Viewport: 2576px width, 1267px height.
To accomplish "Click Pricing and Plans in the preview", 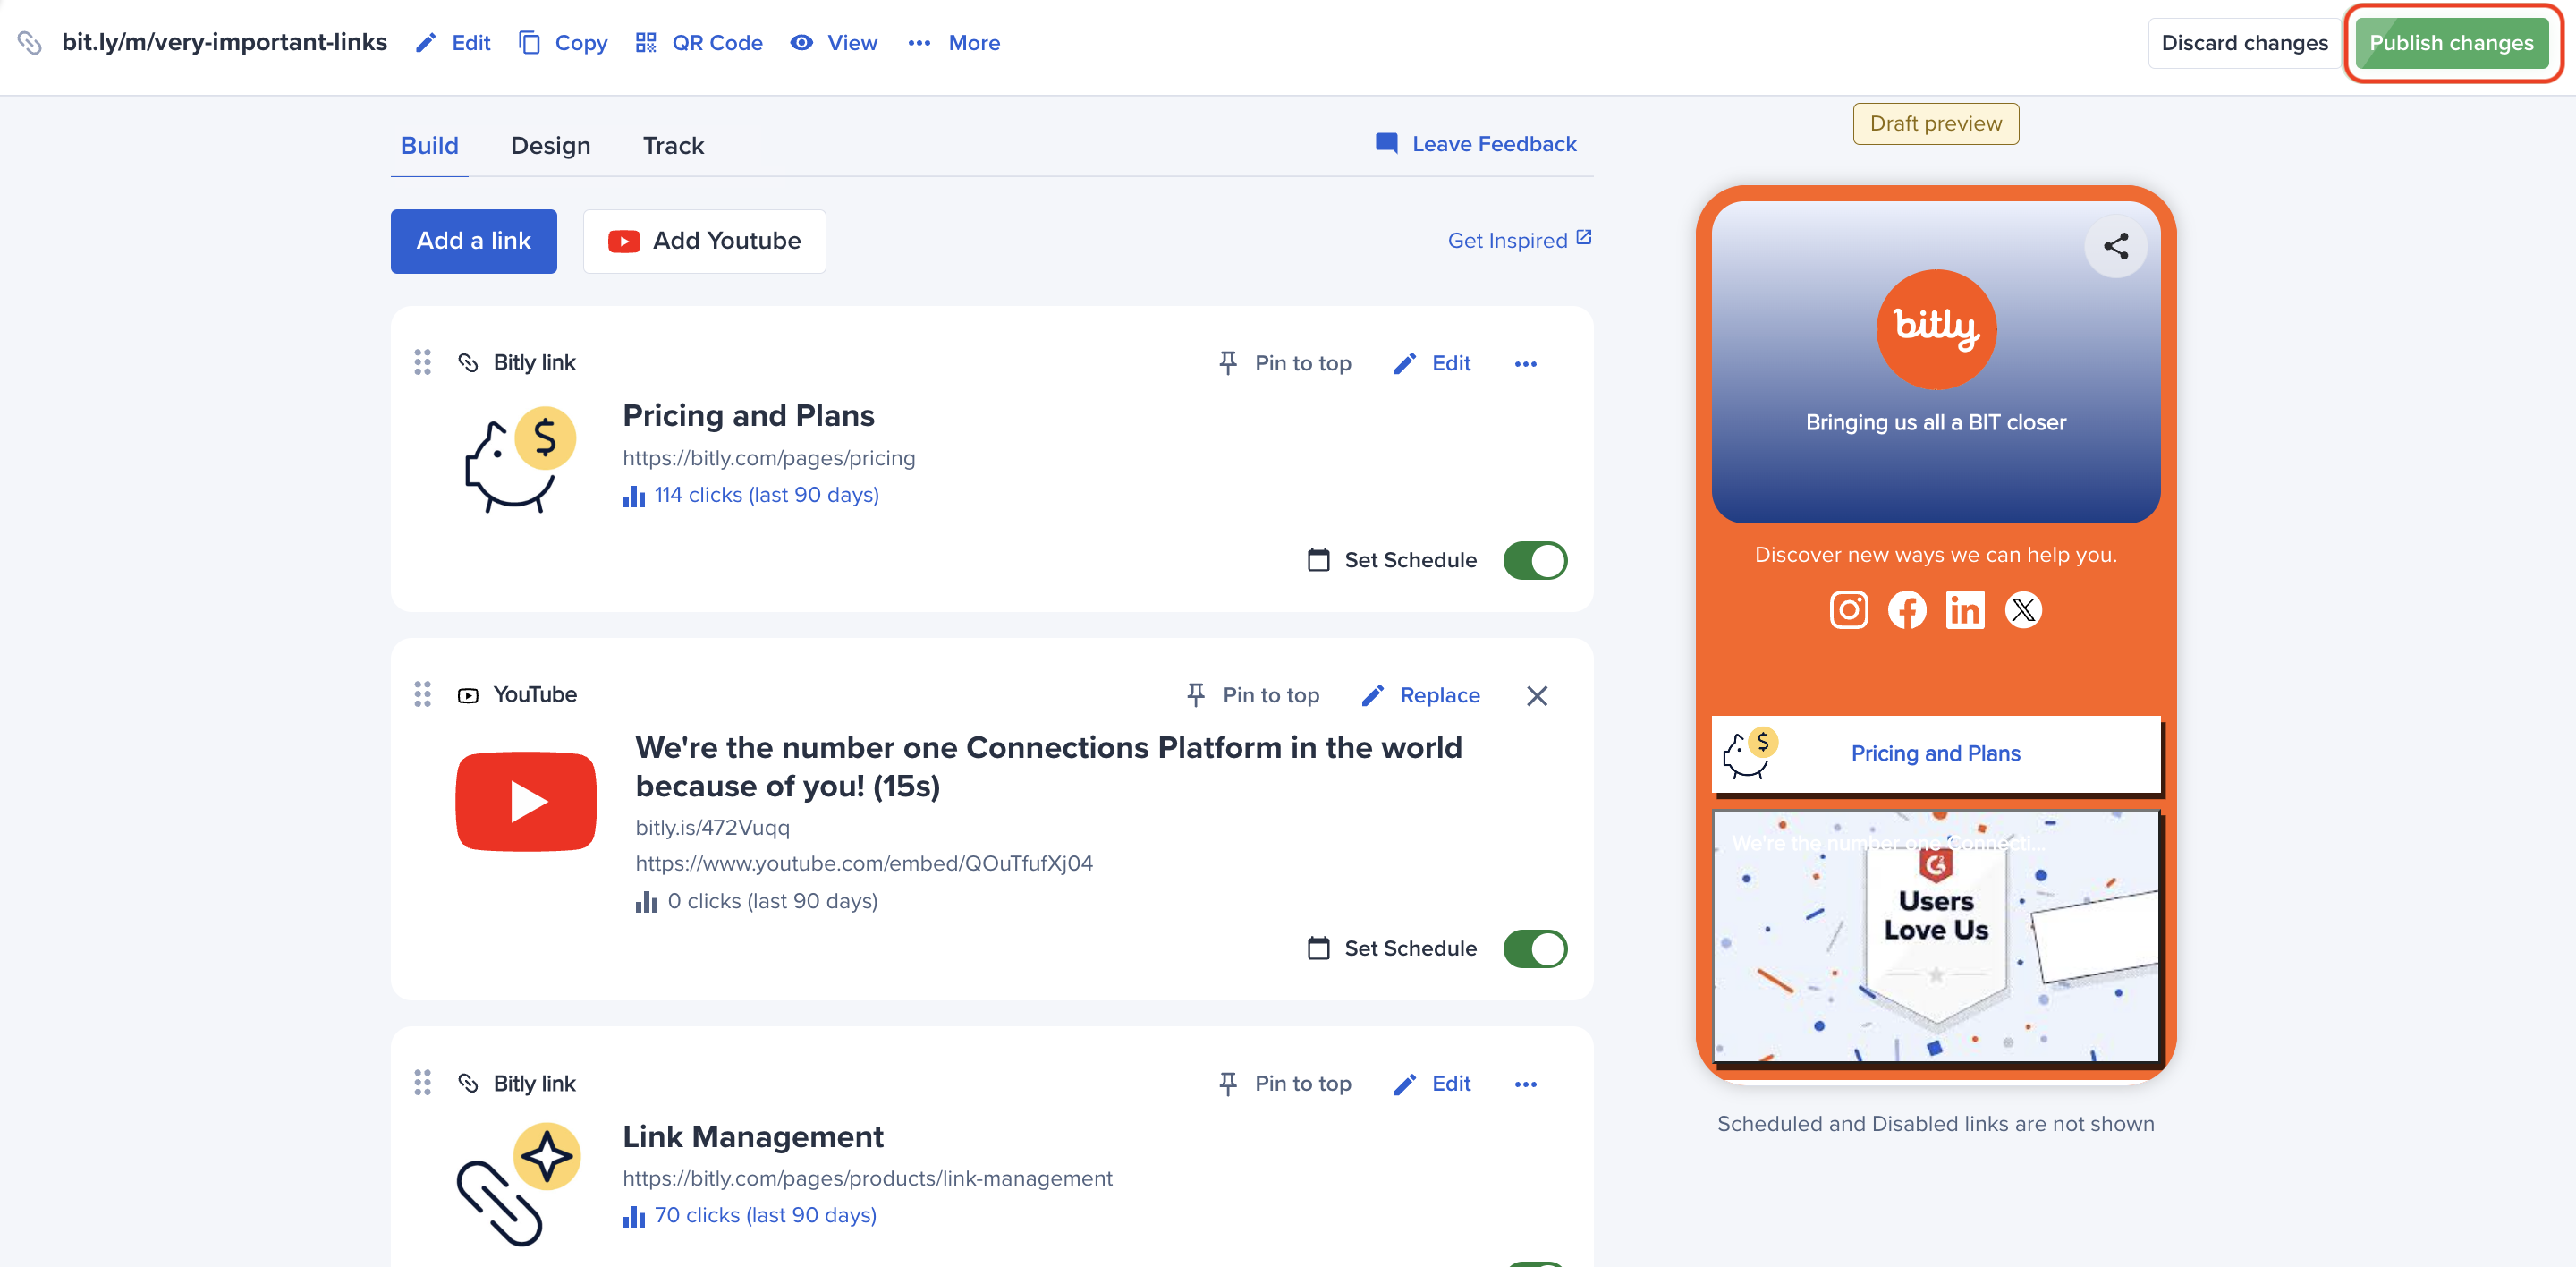I will (1936, 754).
